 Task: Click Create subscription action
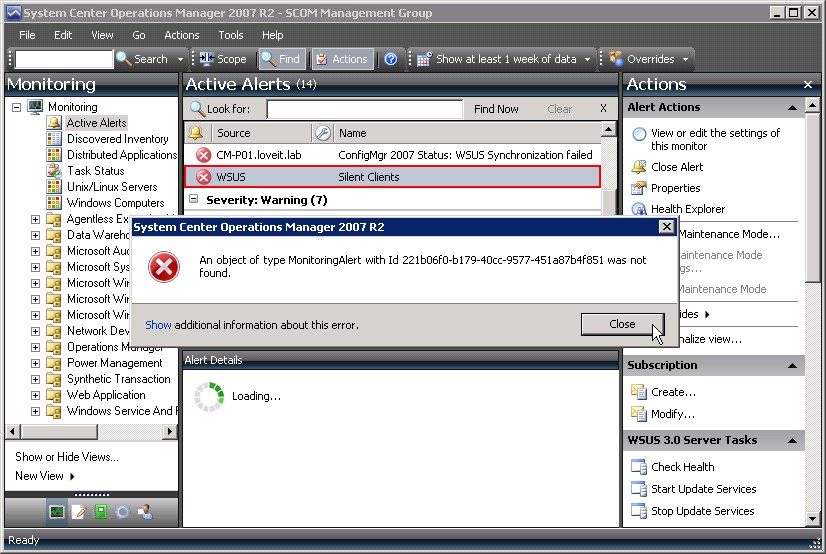pyautogui.click(x=673, y=392)
